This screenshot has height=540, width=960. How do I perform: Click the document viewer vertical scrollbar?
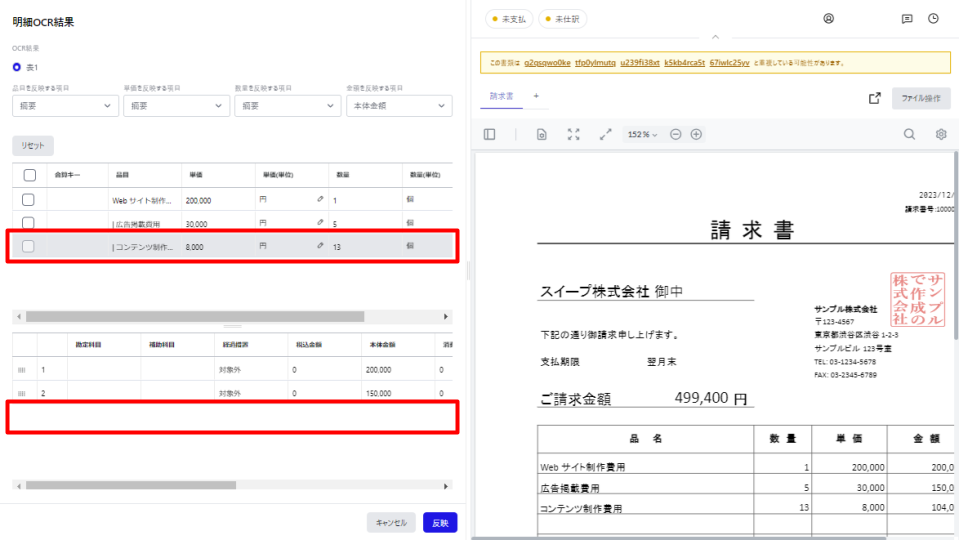pos(956,245)
